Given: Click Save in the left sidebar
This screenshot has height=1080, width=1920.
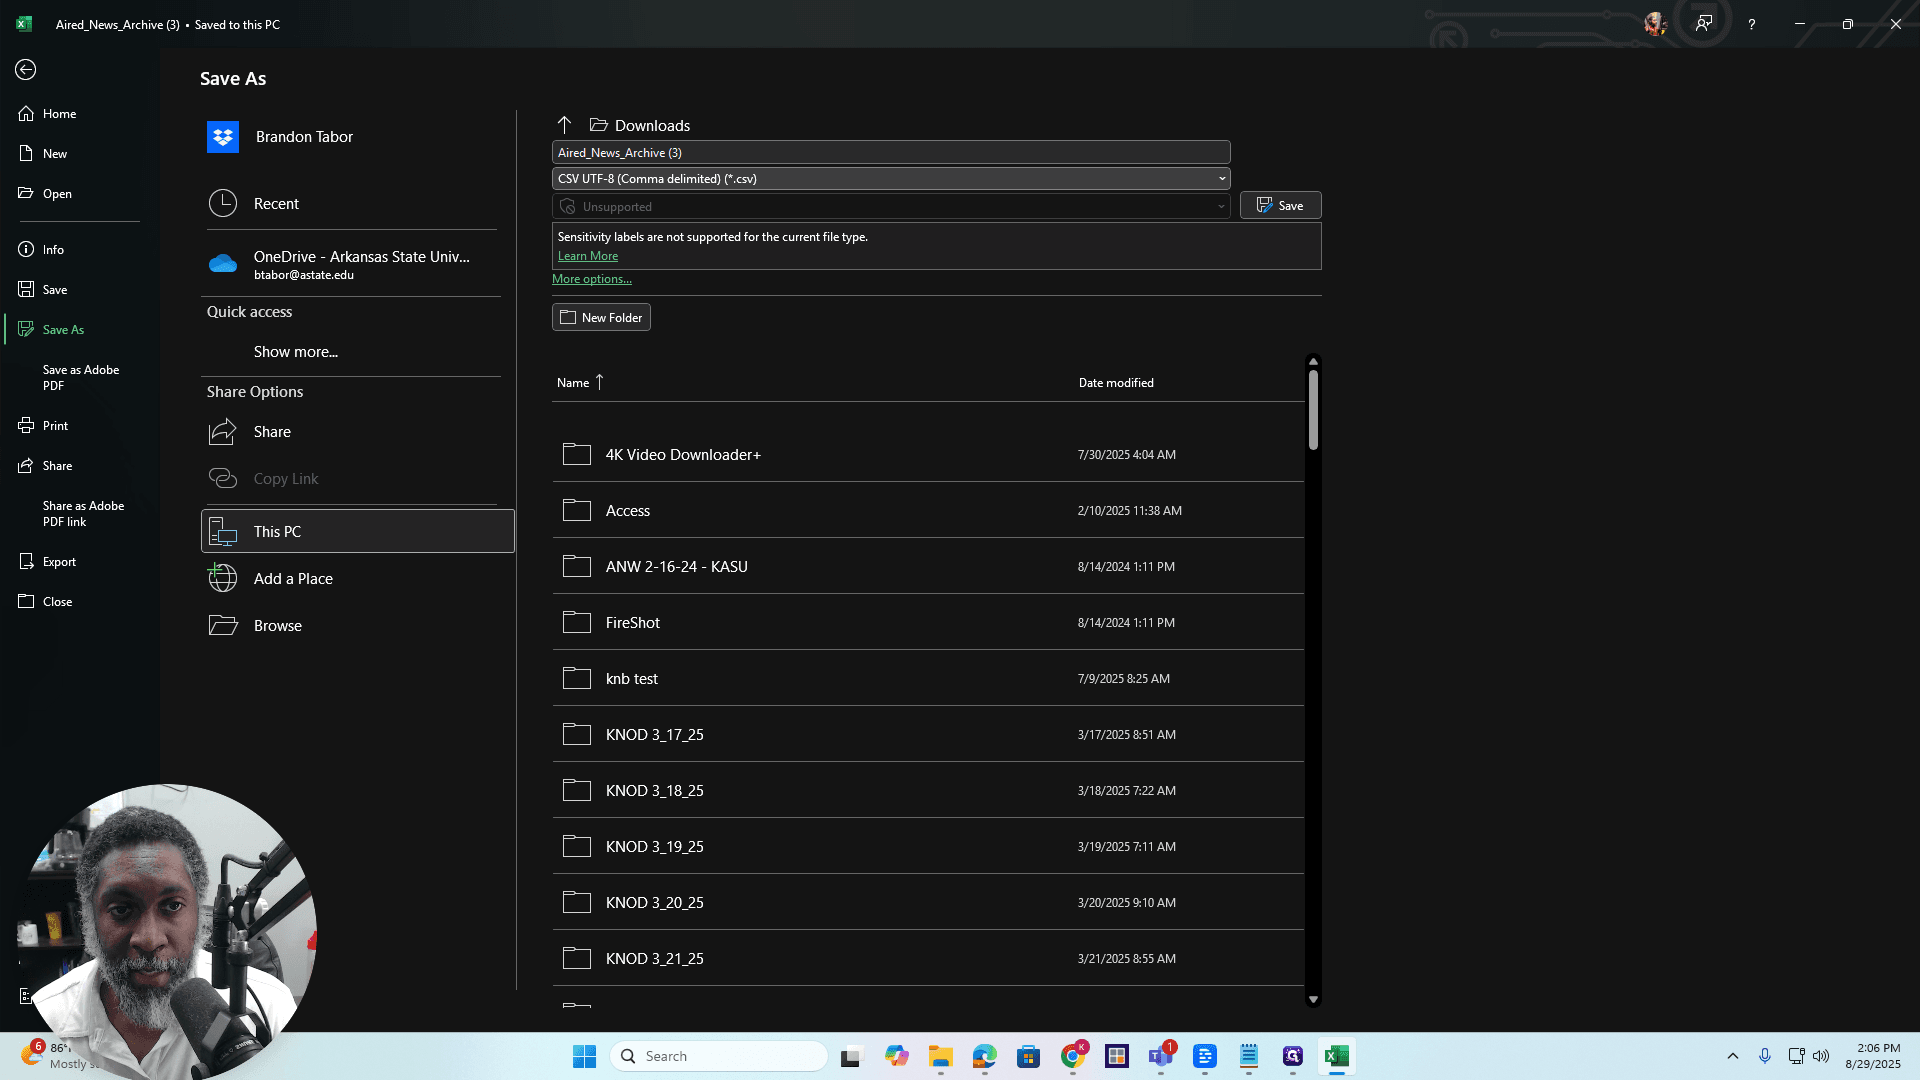Looking at the screenshot, I should [x=80, y=290].
